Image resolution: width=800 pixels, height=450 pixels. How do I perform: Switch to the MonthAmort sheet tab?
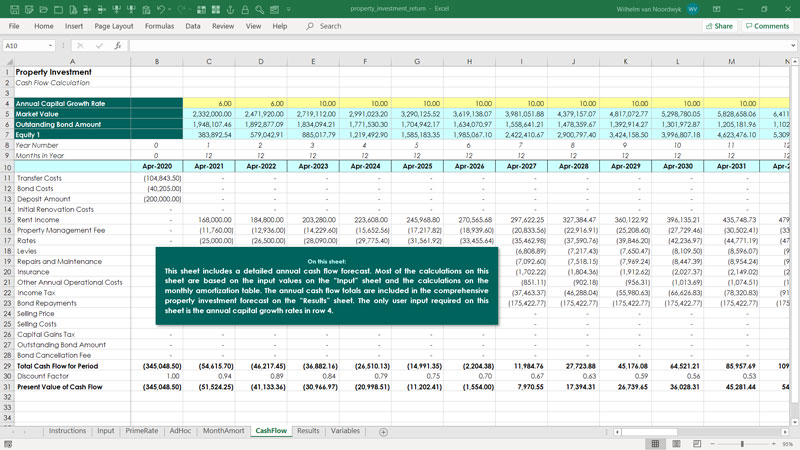(223, 431)
